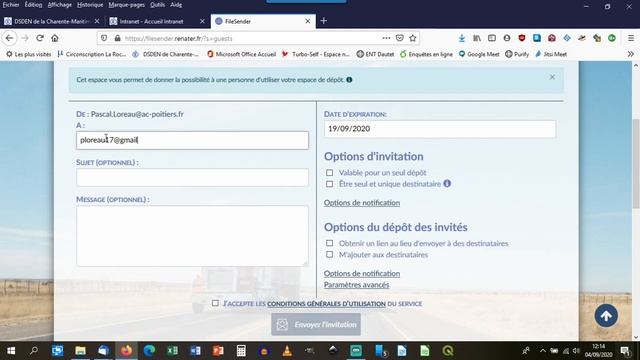The width and height of the screenshot is (640, 360).
Task: Open Google Meet bookmark
Action: (x=479, y=54)
